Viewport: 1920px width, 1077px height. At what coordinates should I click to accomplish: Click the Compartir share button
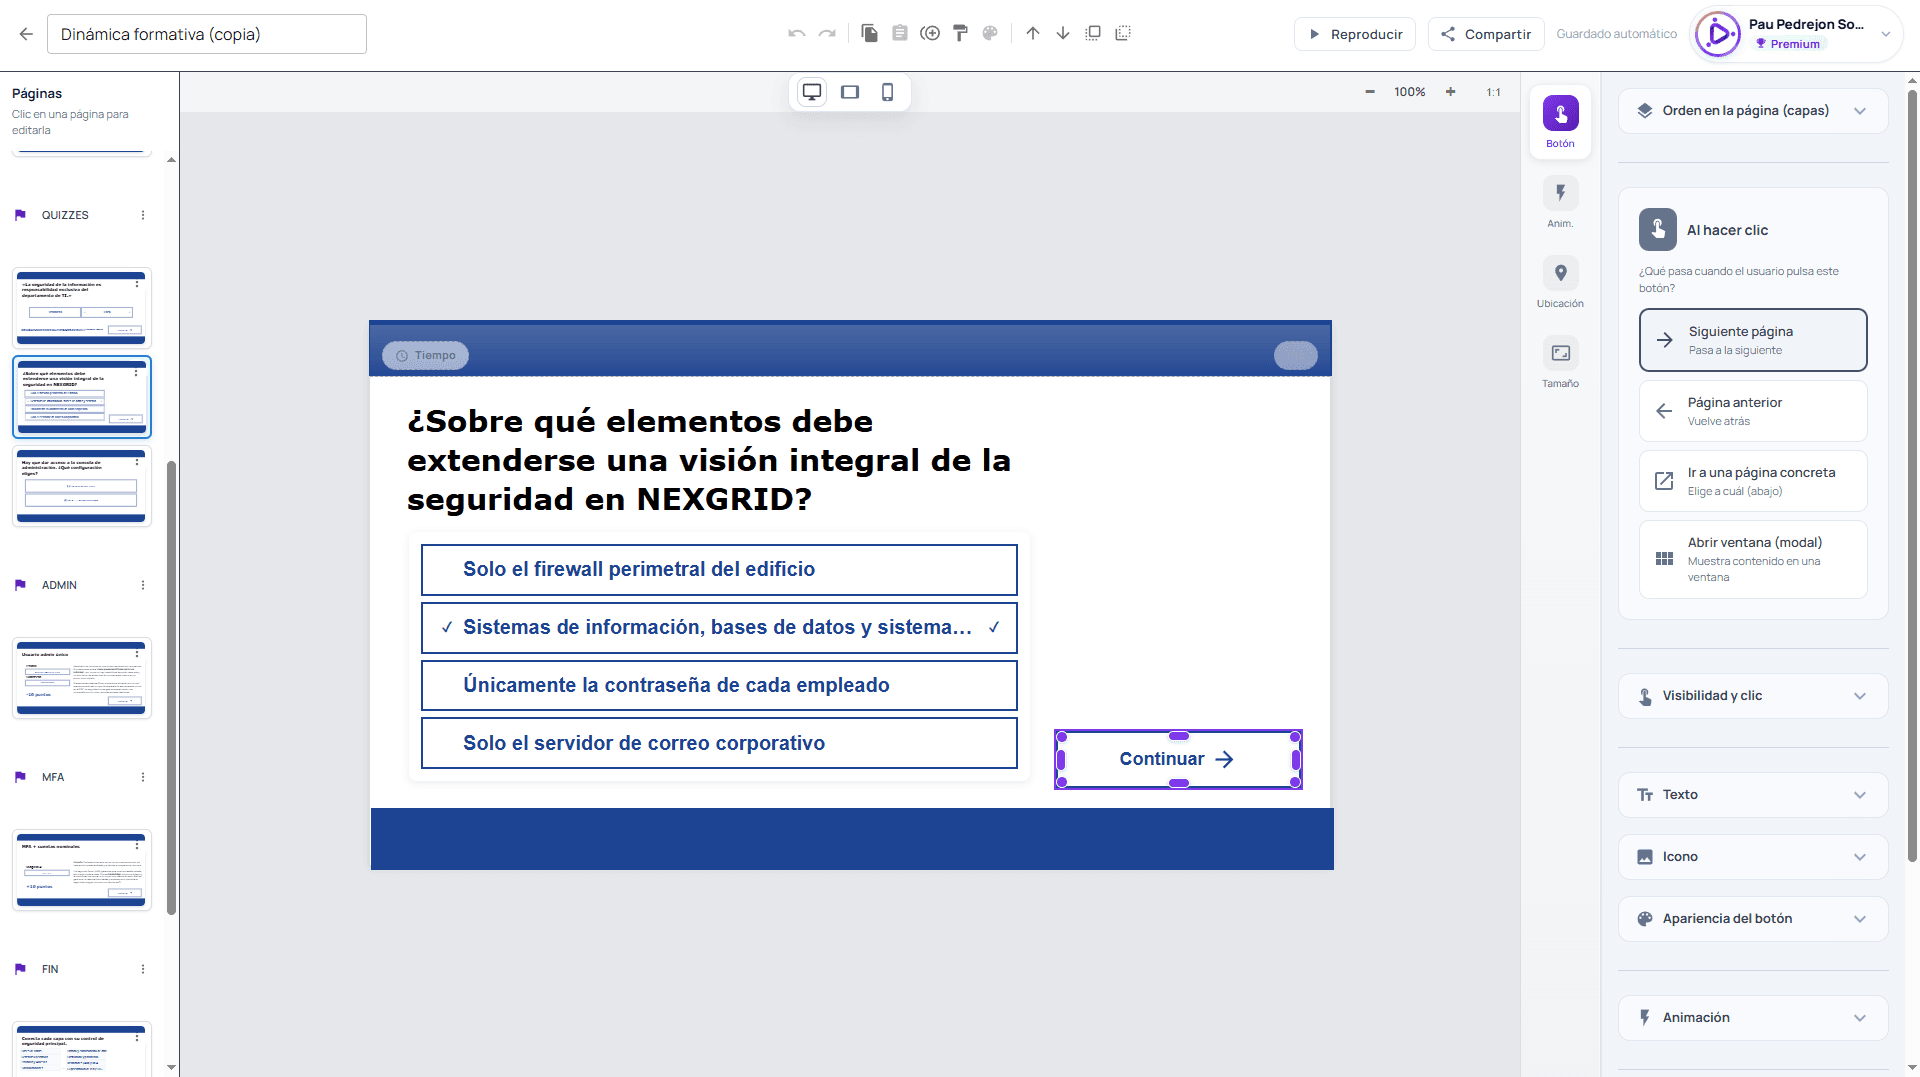click(x=1486, y=34)
